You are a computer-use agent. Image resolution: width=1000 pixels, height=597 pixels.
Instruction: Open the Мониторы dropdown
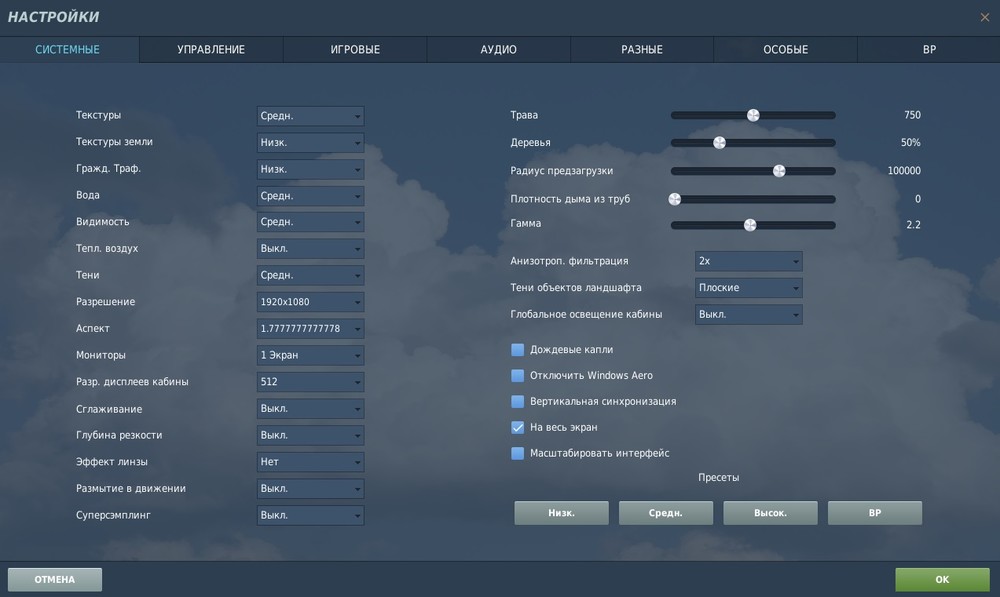(311, 355)
